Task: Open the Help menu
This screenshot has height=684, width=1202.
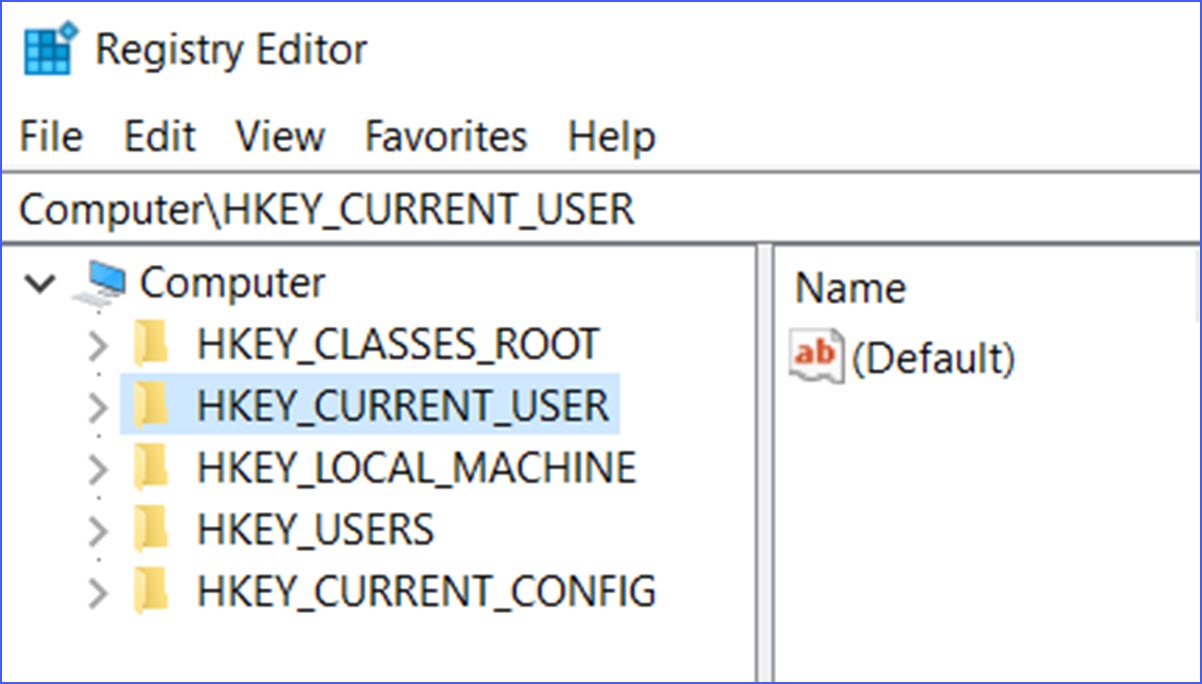Action: click(612, 137)
